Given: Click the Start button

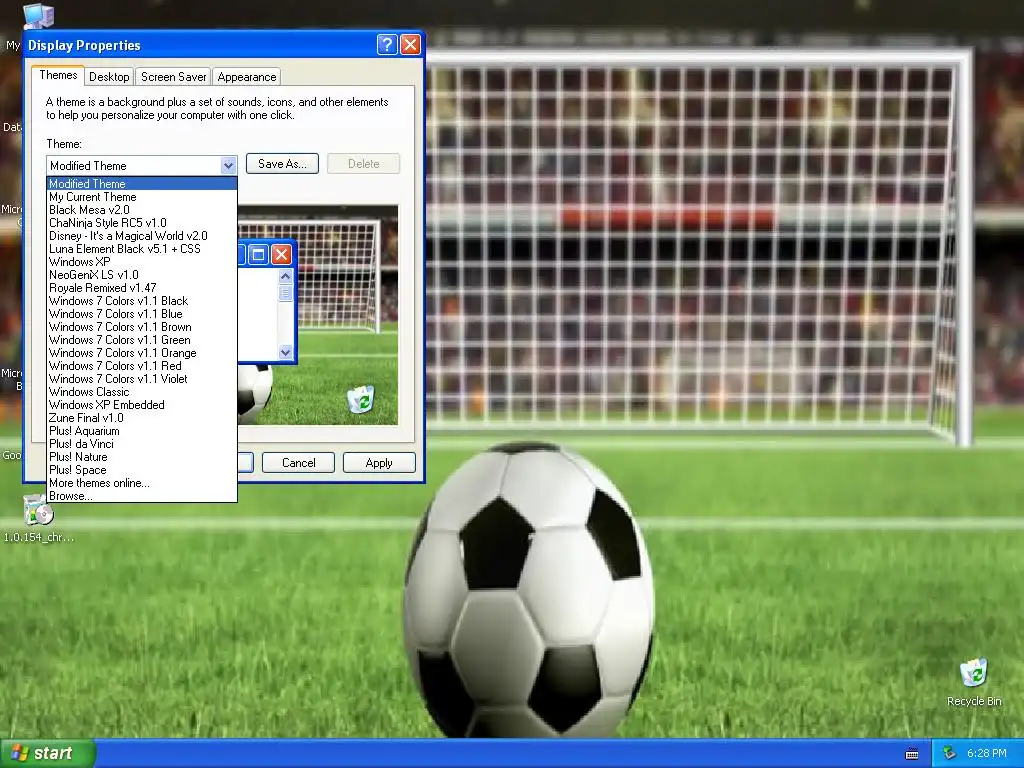Looking at the screenshot, I should pyautogui.click(x=46, y=753).
